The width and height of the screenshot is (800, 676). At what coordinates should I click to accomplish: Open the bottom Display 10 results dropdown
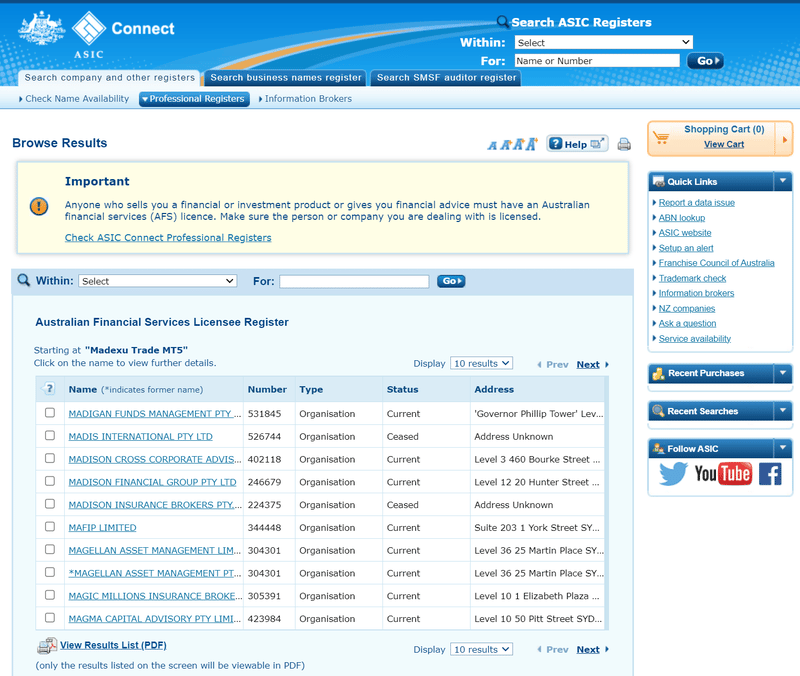tap(481, 649)
